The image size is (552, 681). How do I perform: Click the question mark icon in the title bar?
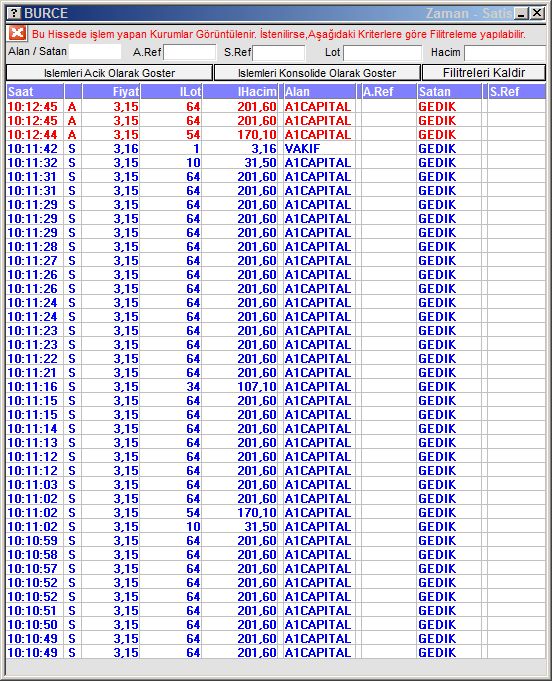point(15,13)
